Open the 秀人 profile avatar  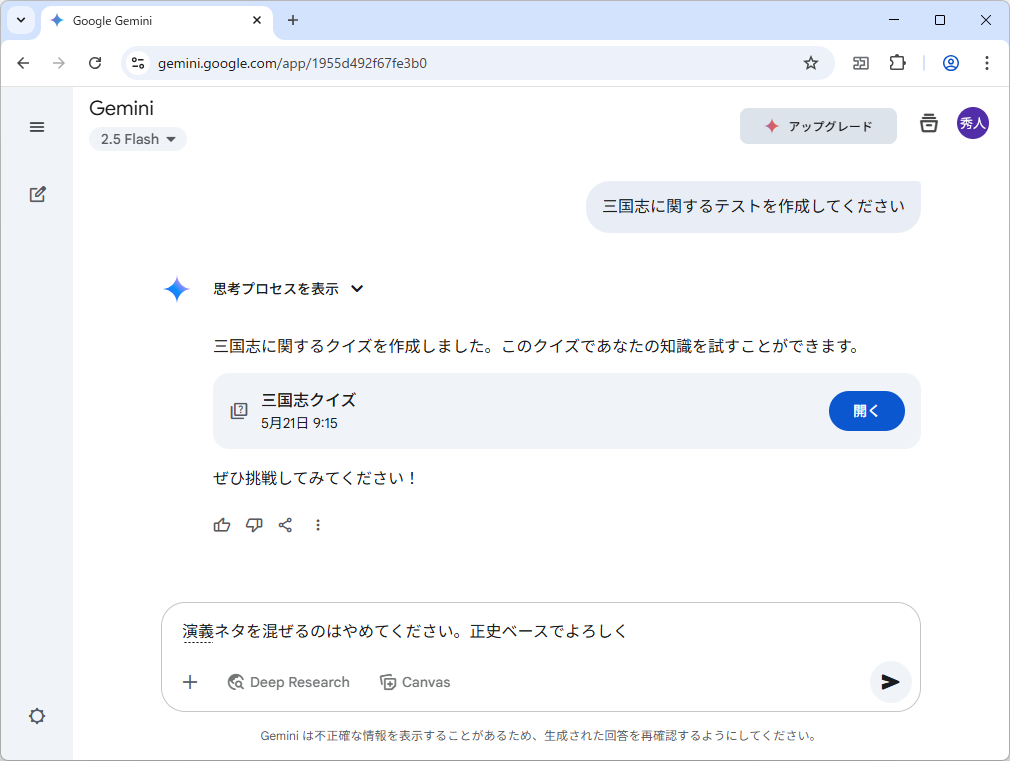973,123
